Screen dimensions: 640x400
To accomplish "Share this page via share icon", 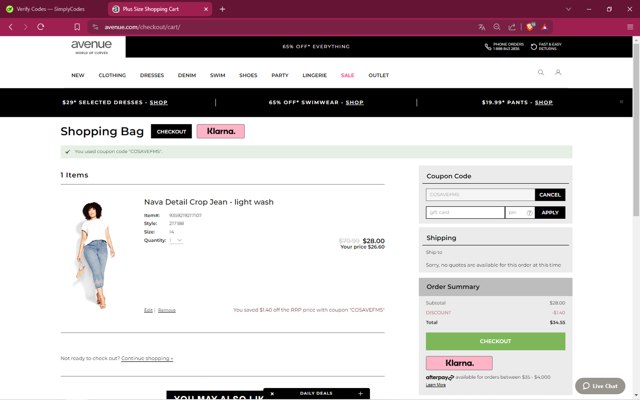I will 511,27.
